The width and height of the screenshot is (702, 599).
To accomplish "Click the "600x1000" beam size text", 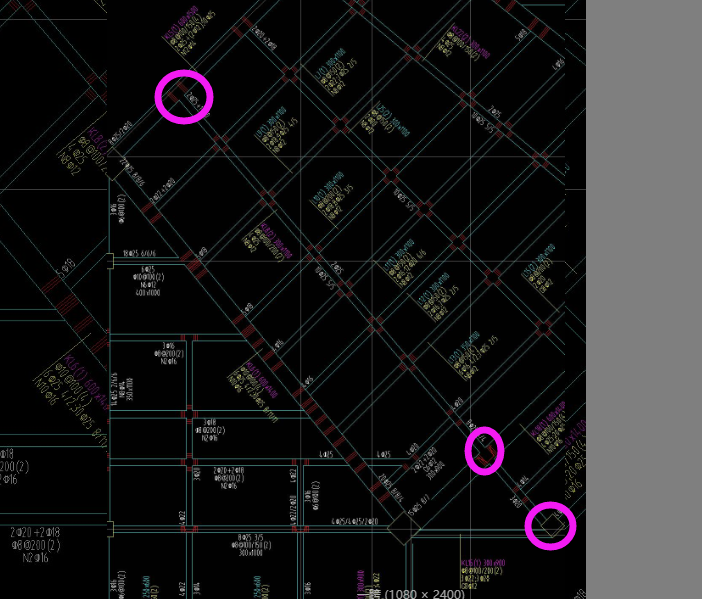I will pyautogui.click(x=148, y=292).
